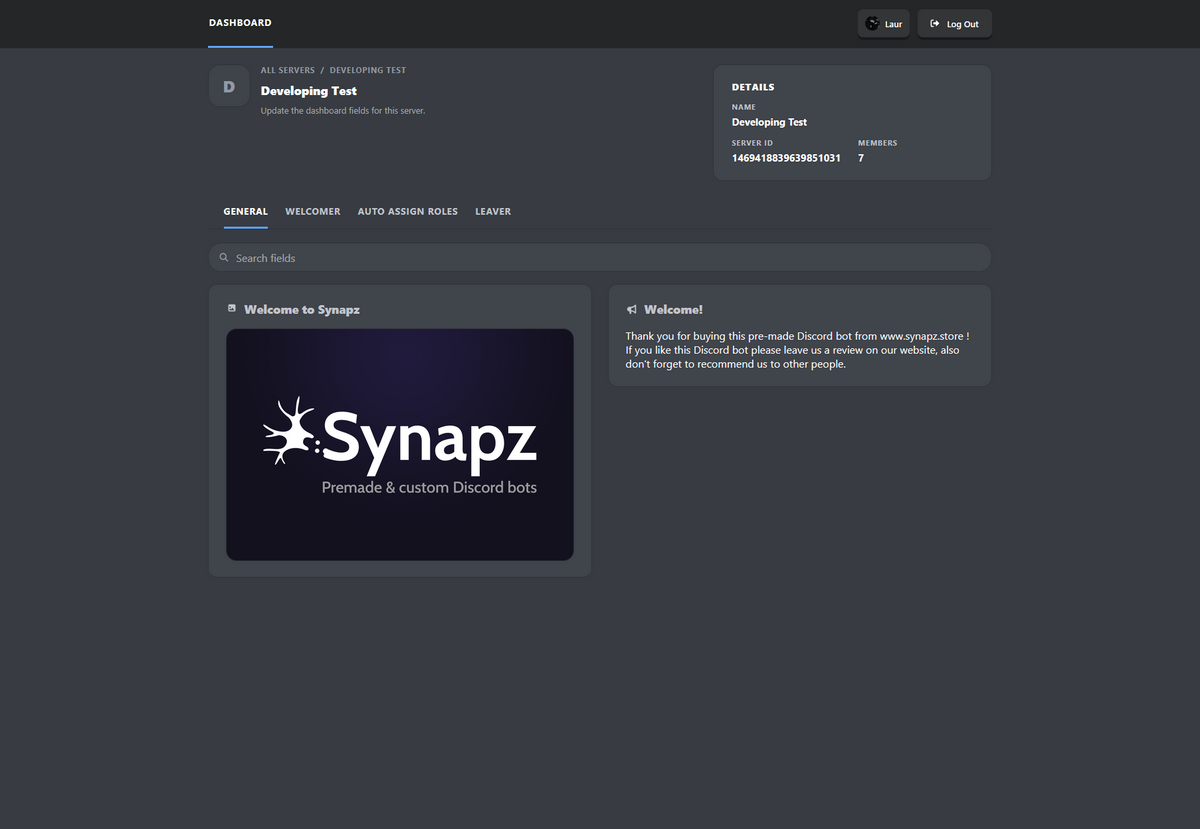Click the Developing Test server 'D' icon
1200x829 pixels.
pyautogui.click(x=229, y=86)
